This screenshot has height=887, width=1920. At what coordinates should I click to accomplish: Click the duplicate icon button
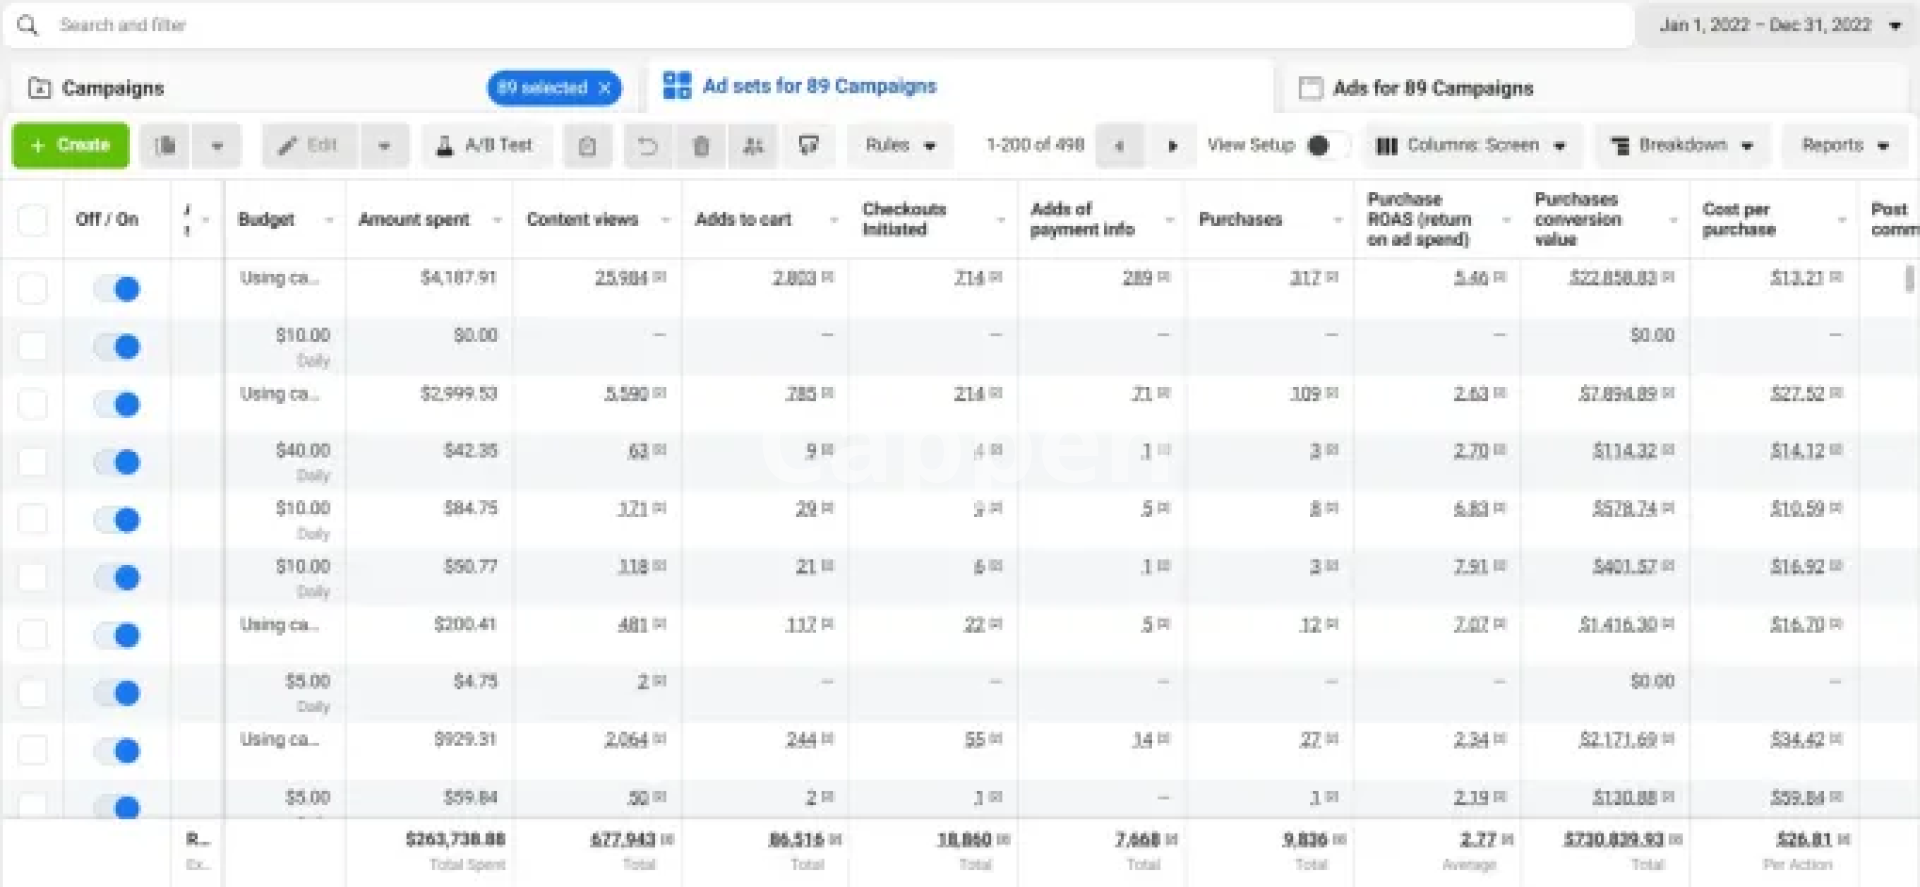(166, 146)
